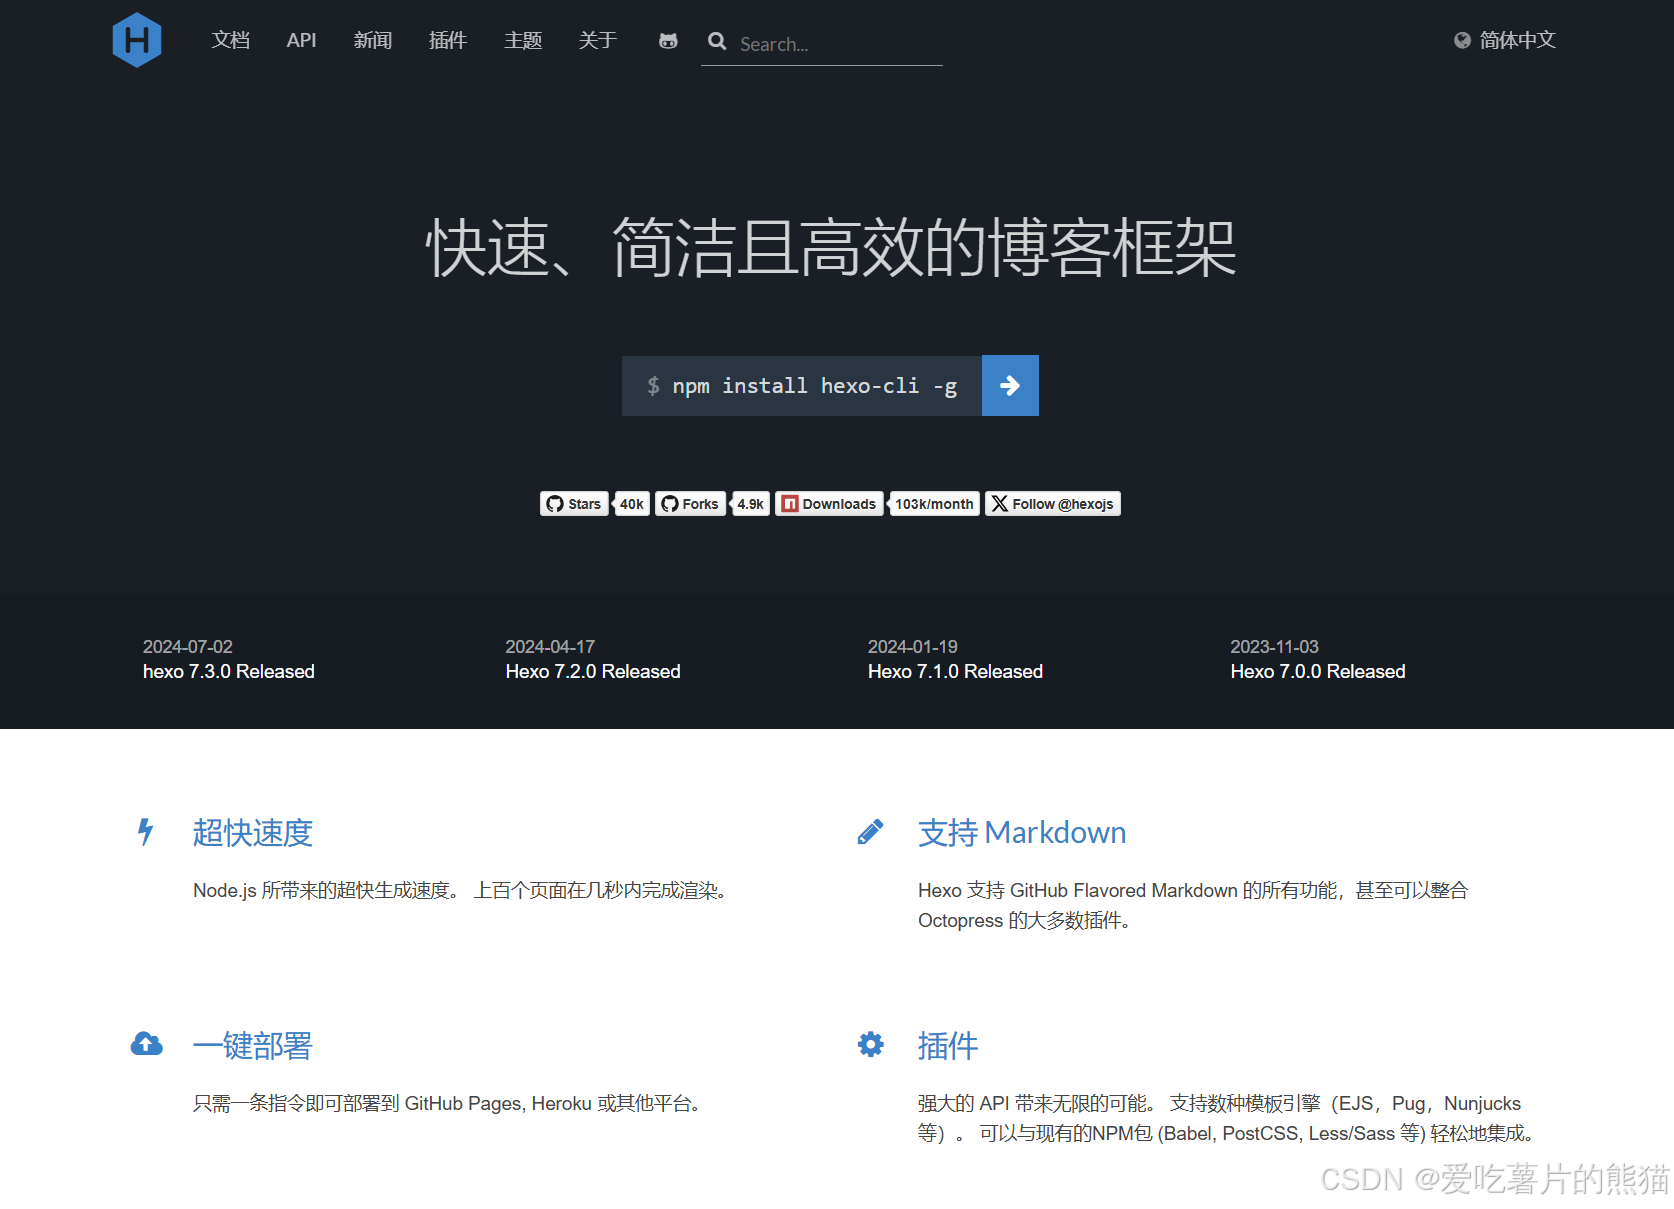Open the Hexo 7.1.0 Released news link
1674x1209 pixels.
coord(955,671)
